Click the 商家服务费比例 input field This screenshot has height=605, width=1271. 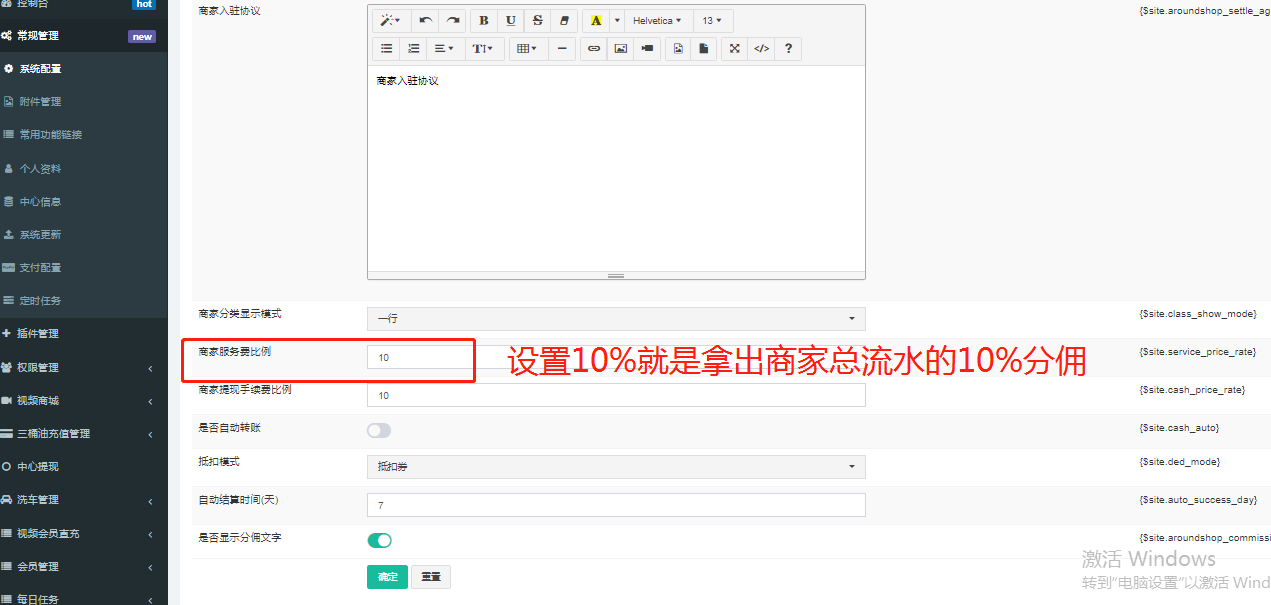[x=616, y=357]
